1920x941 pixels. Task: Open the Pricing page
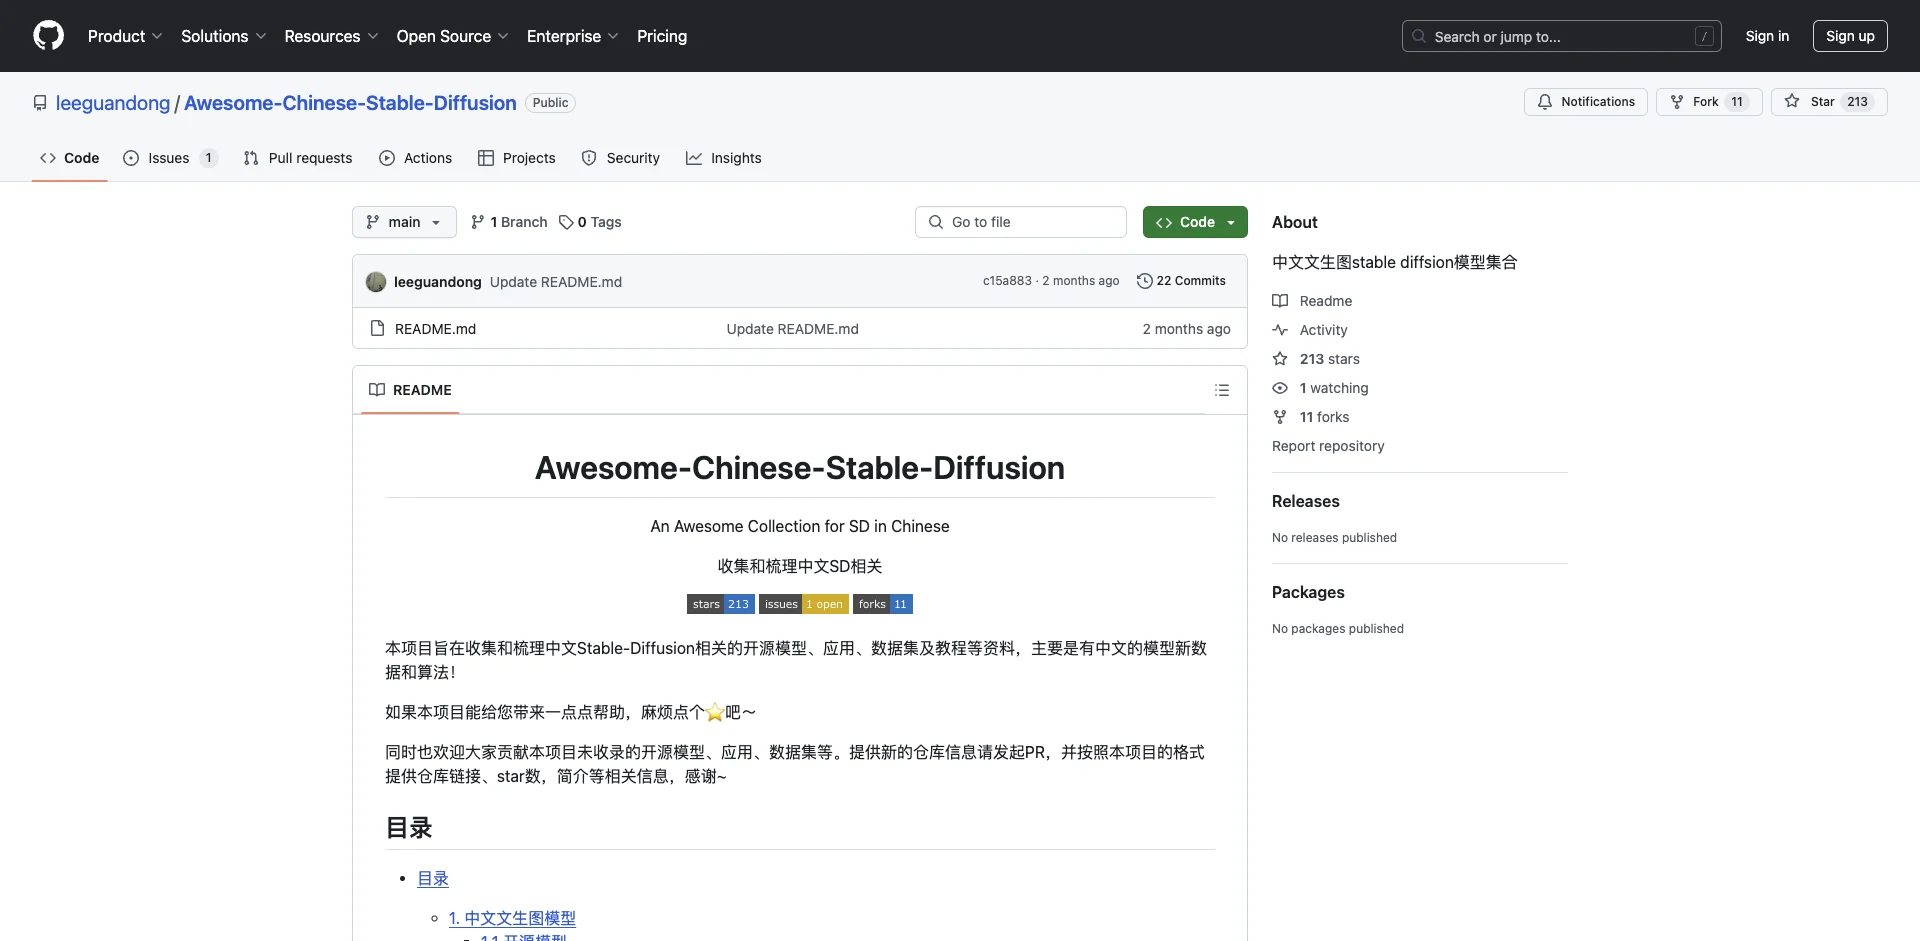point(662,36)
